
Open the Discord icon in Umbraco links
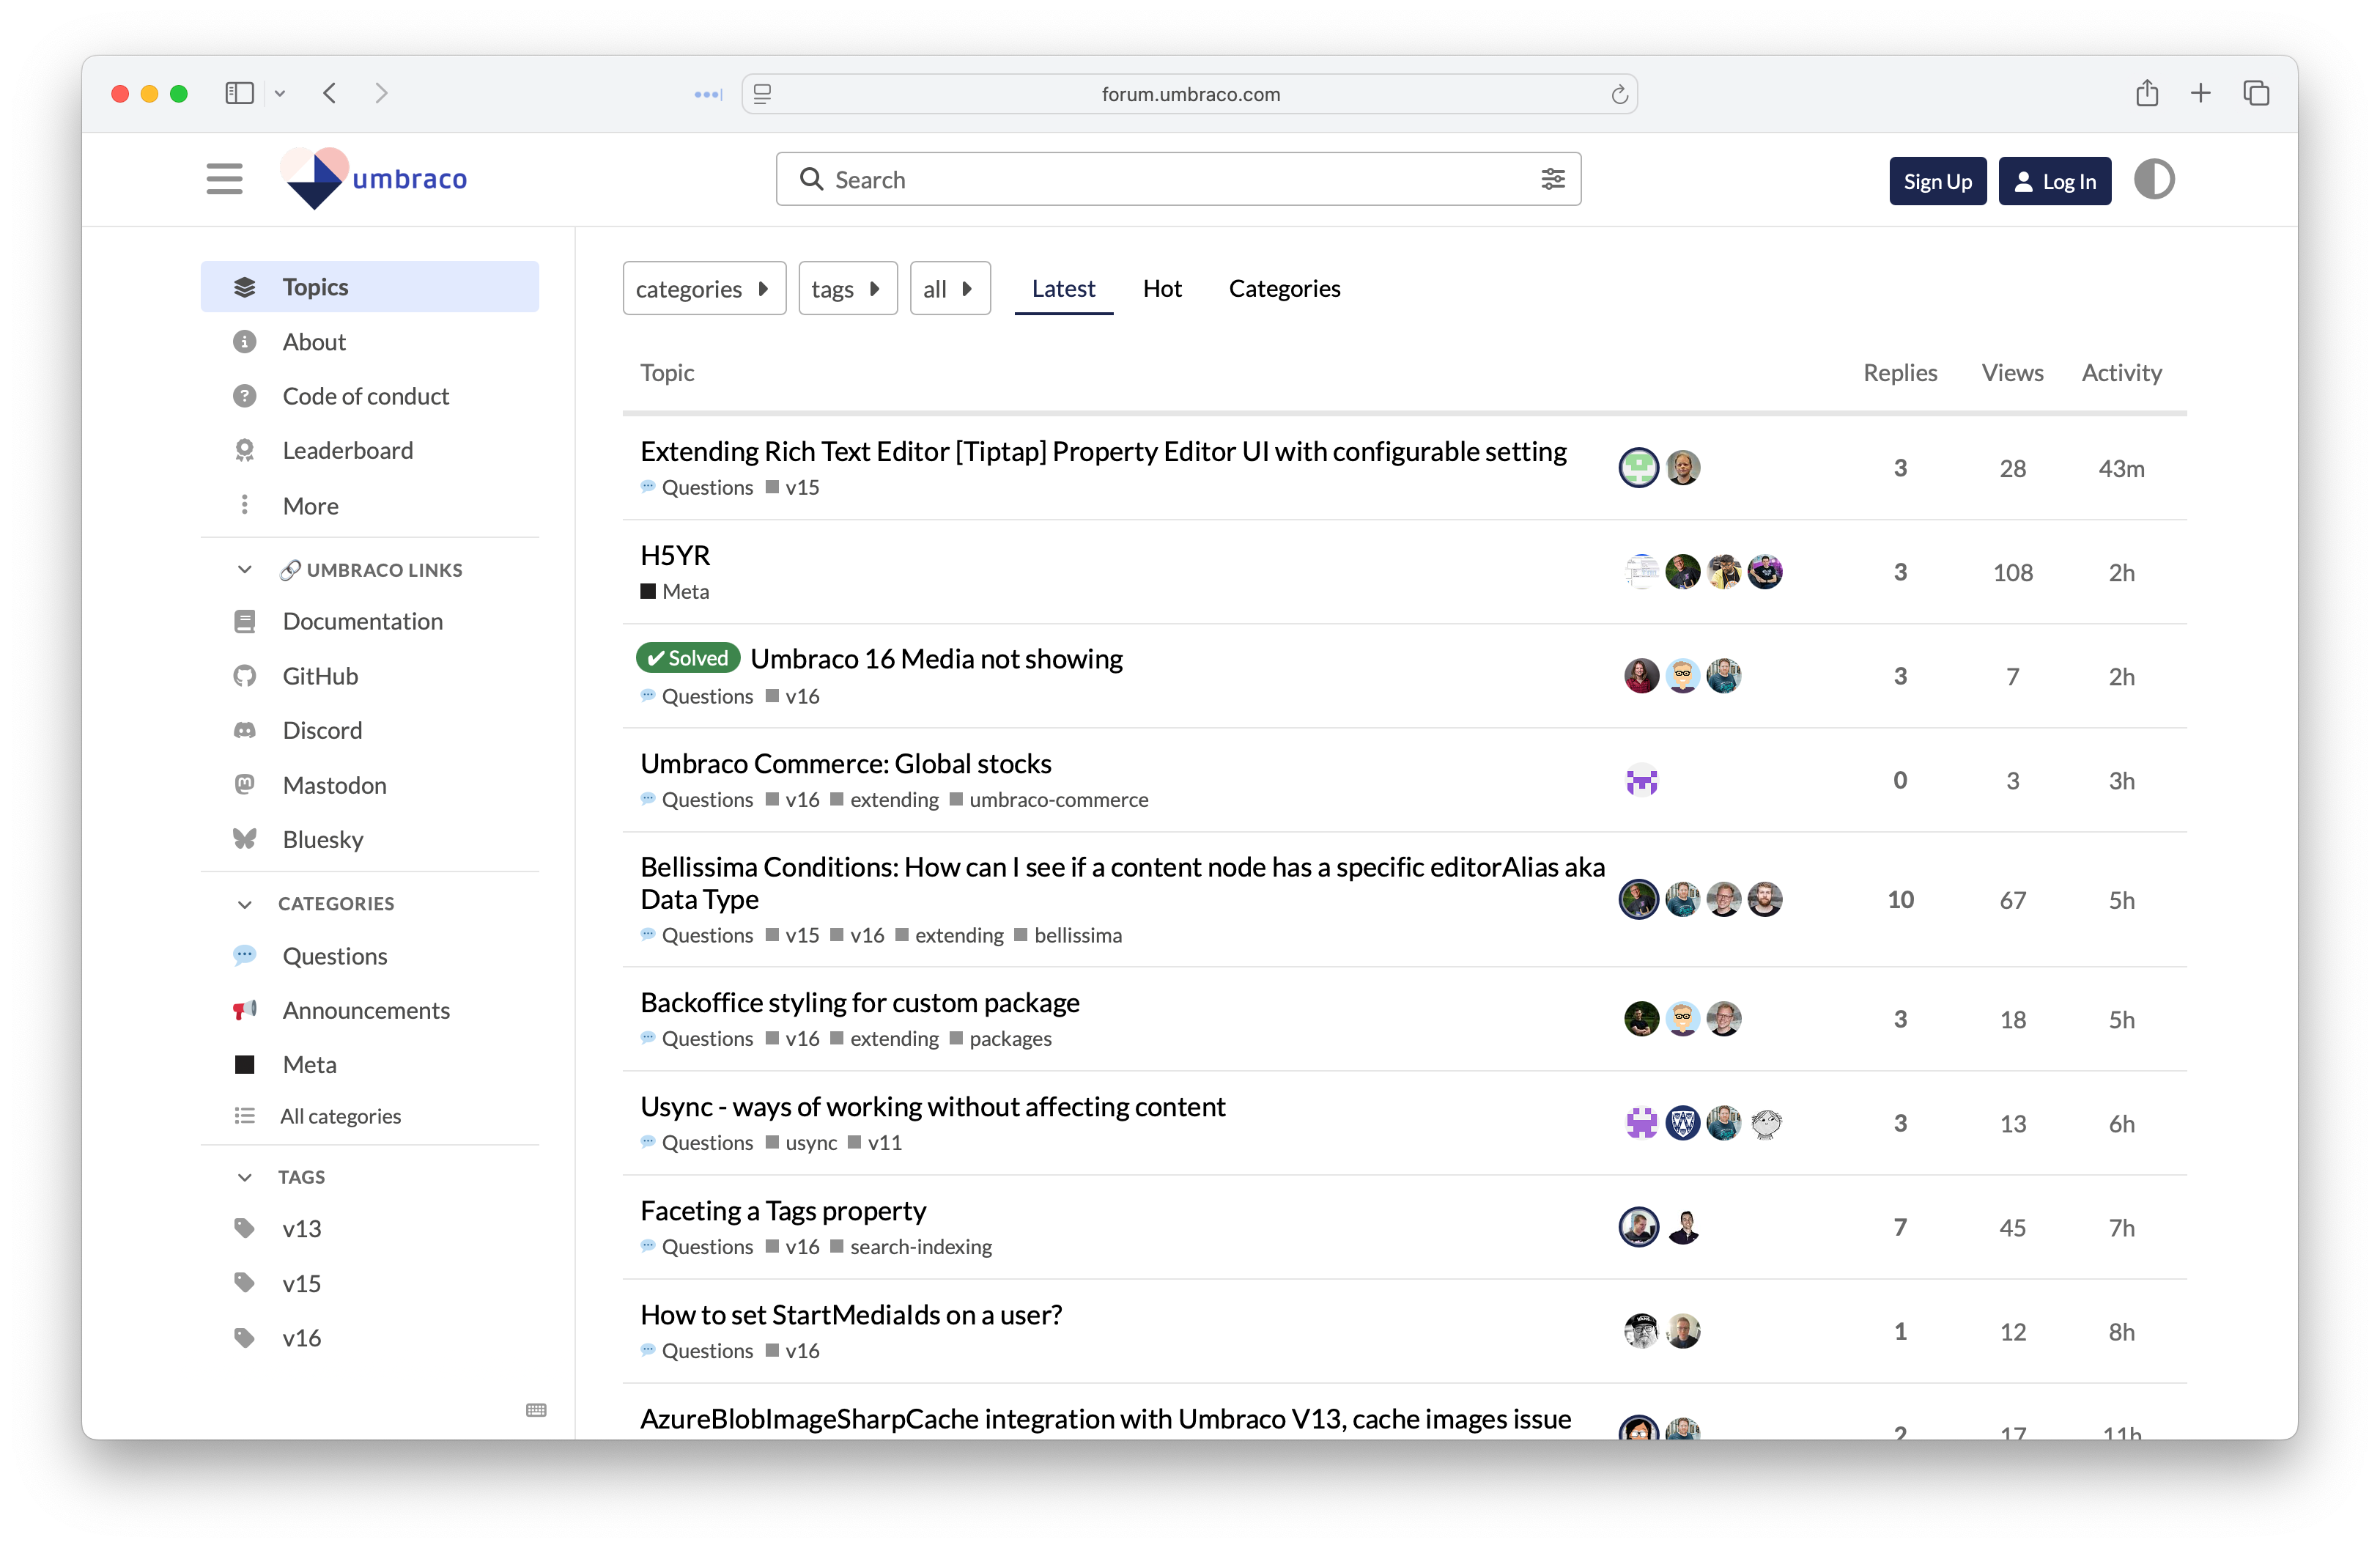(x=245, y=730)
